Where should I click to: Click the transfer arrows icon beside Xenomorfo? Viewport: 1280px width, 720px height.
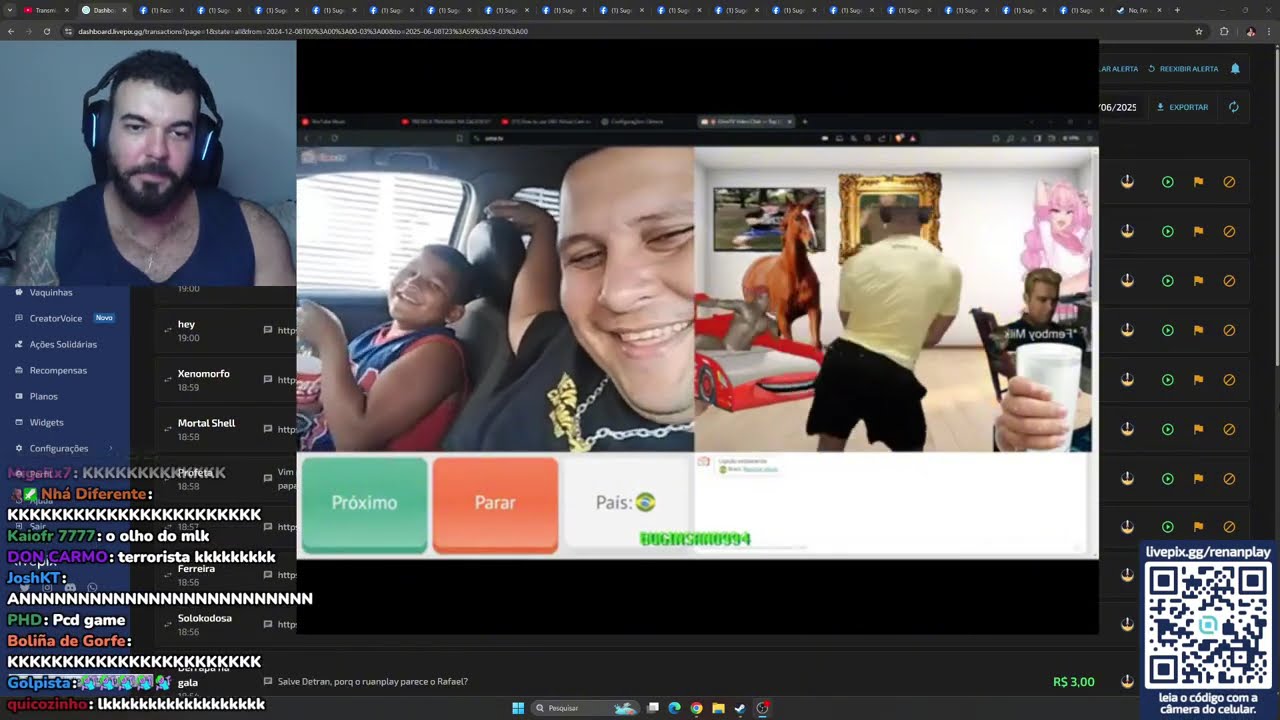[x=168, y=380]
